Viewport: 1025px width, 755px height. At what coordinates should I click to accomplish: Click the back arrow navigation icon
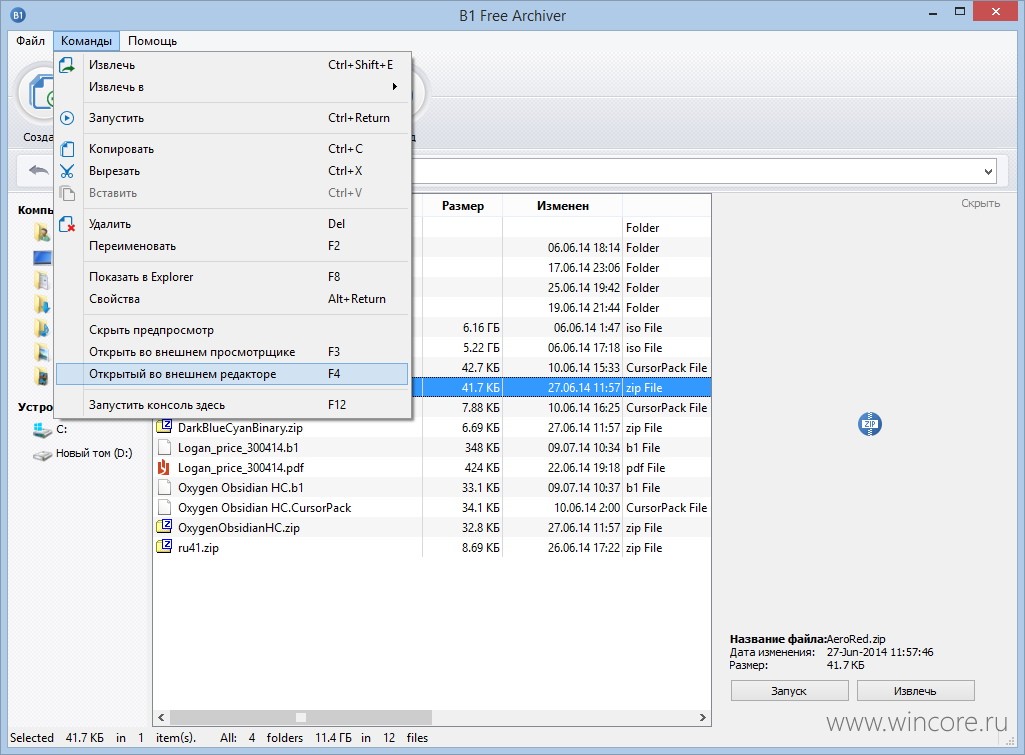[x=39, y=171]
